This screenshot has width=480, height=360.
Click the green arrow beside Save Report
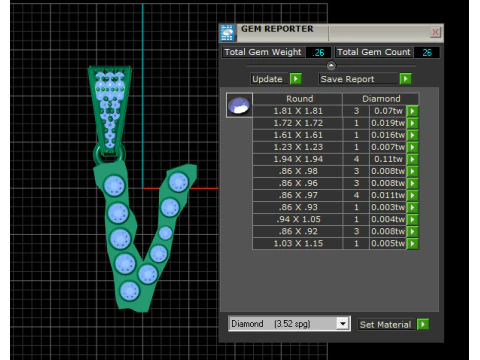[405, 79]
